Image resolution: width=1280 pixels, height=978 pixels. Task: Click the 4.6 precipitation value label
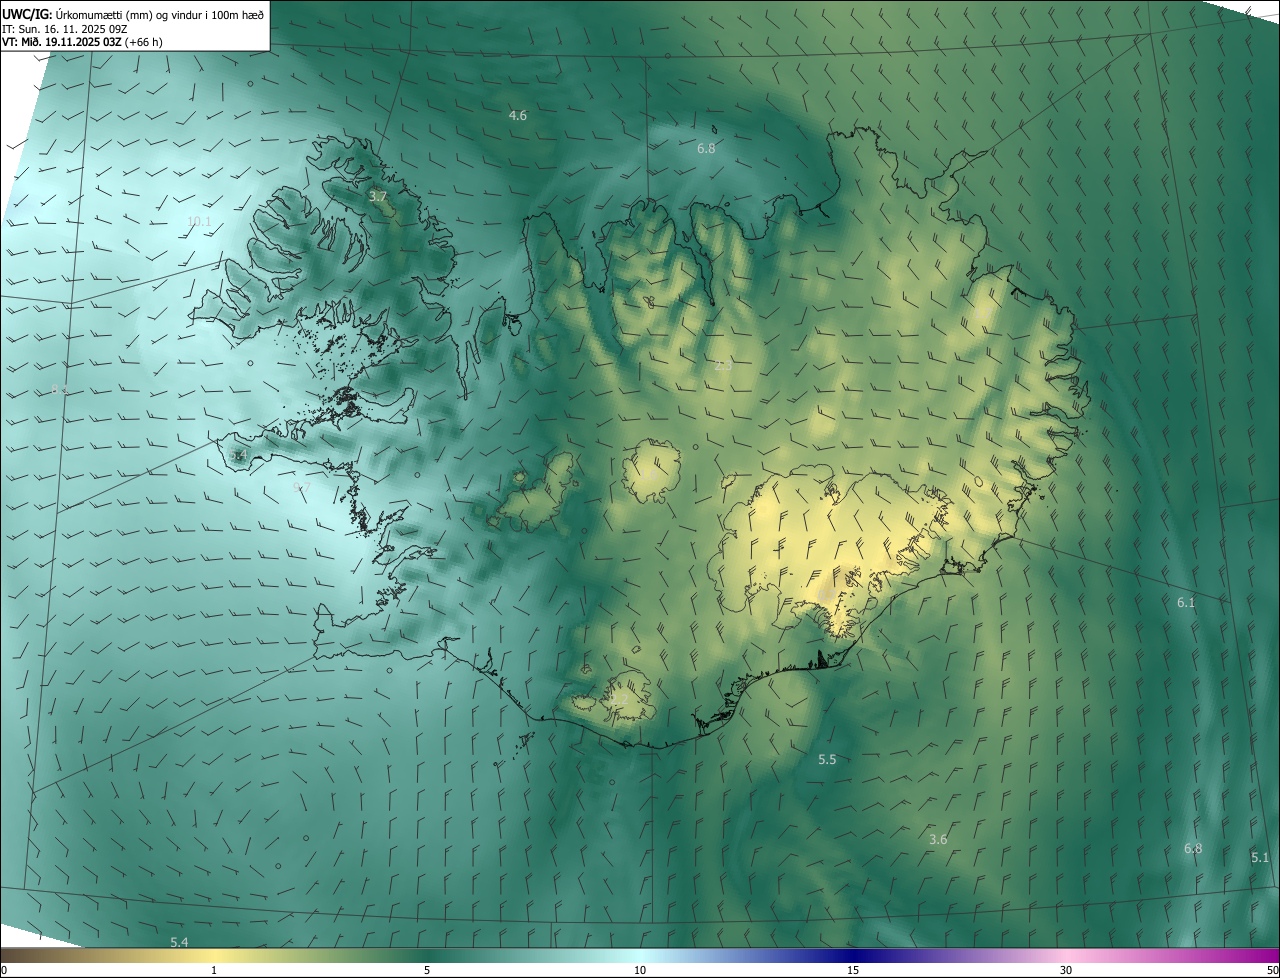(x=517, y=116)
